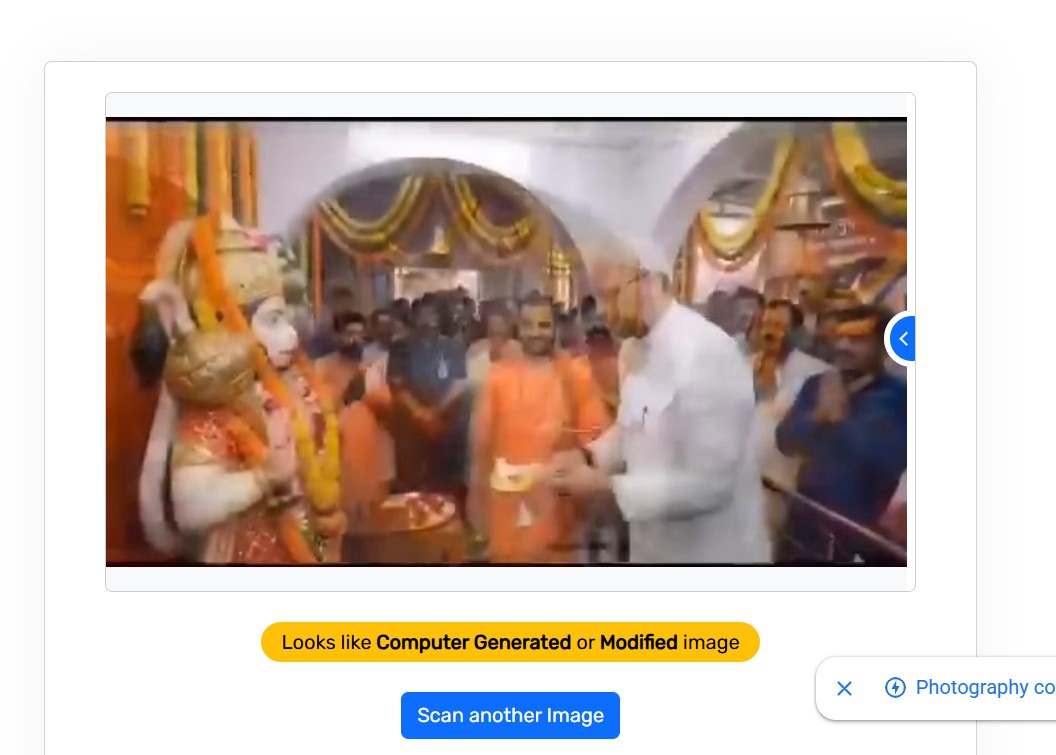Click the black bar atop the scanned image
This screenshot has height=755, width=1056.
506,119
